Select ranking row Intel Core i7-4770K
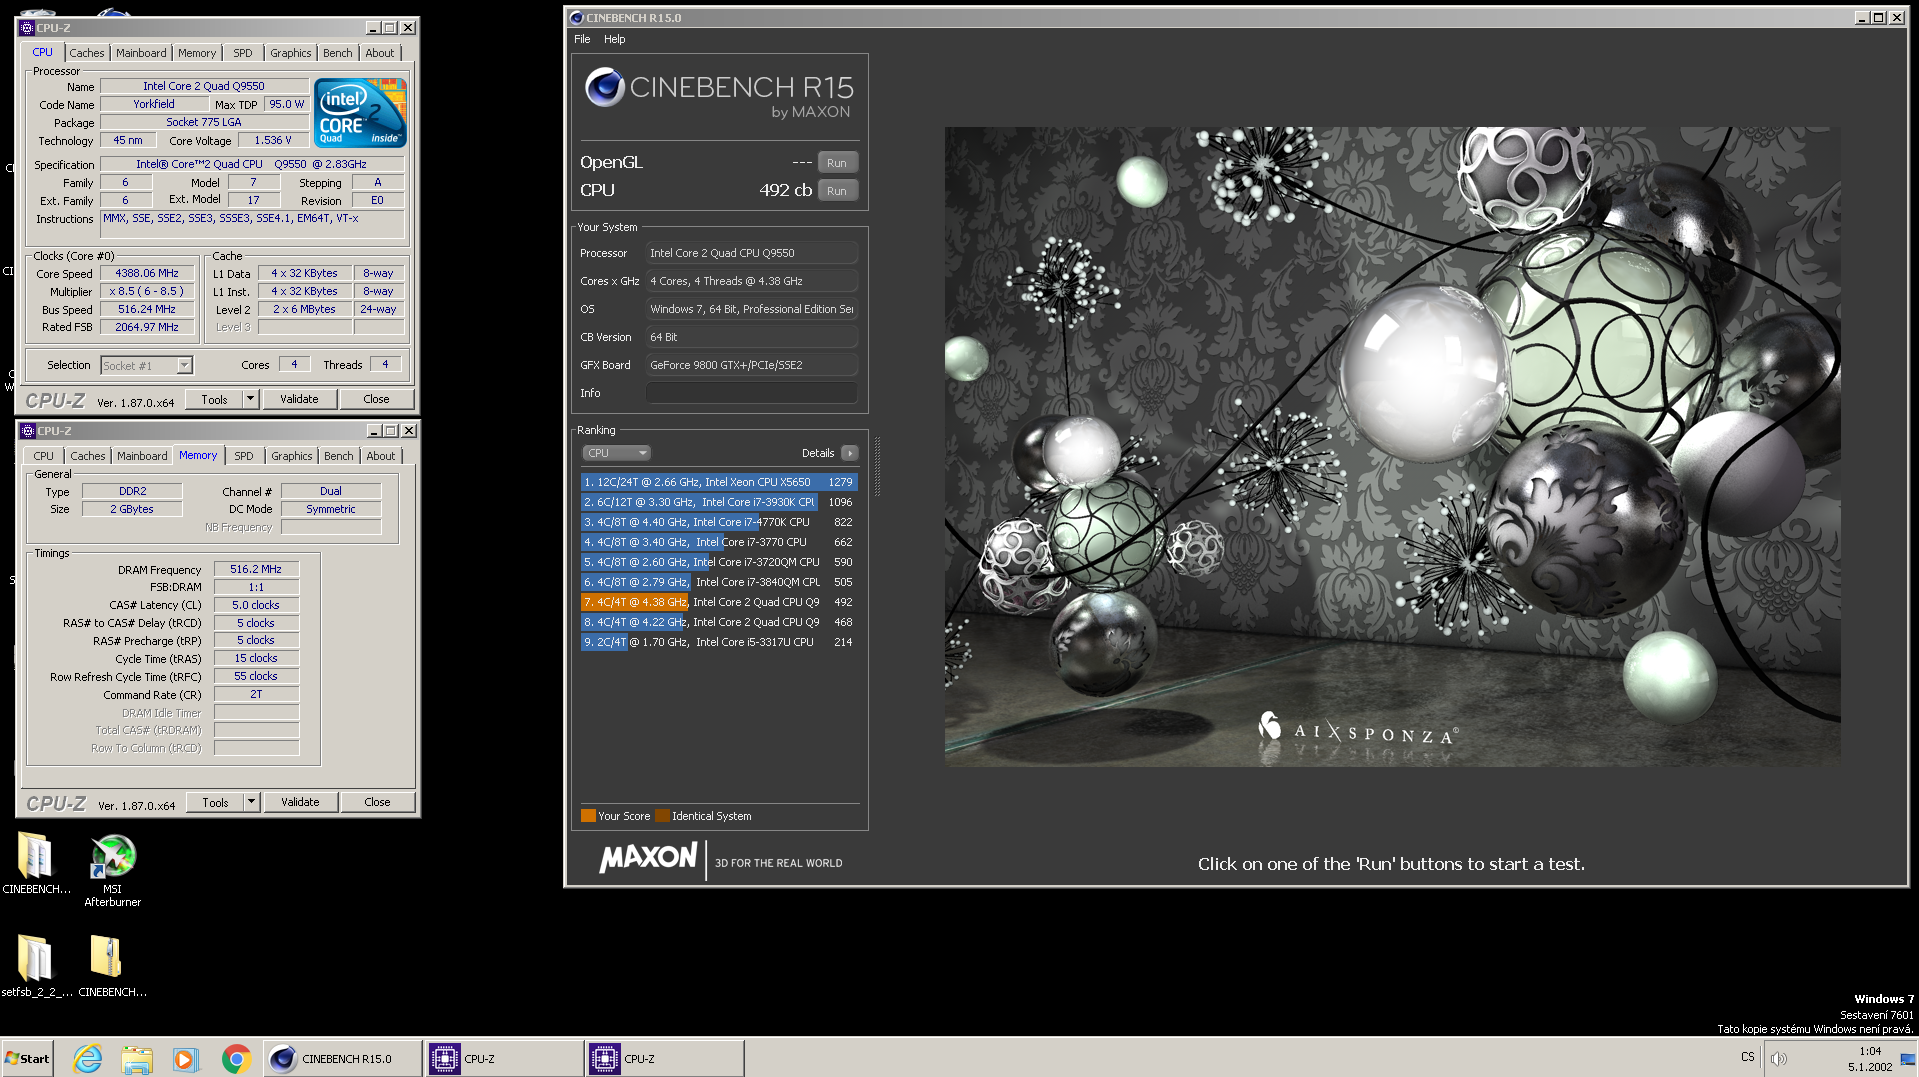 (719, 522)
